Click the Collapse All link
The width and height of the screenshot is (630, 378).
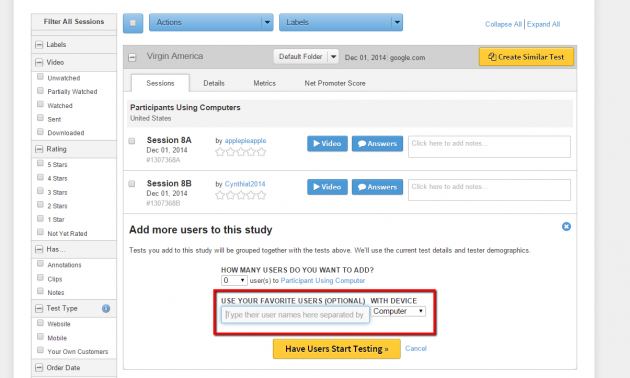pyautogui.click(x=503, y=25)
